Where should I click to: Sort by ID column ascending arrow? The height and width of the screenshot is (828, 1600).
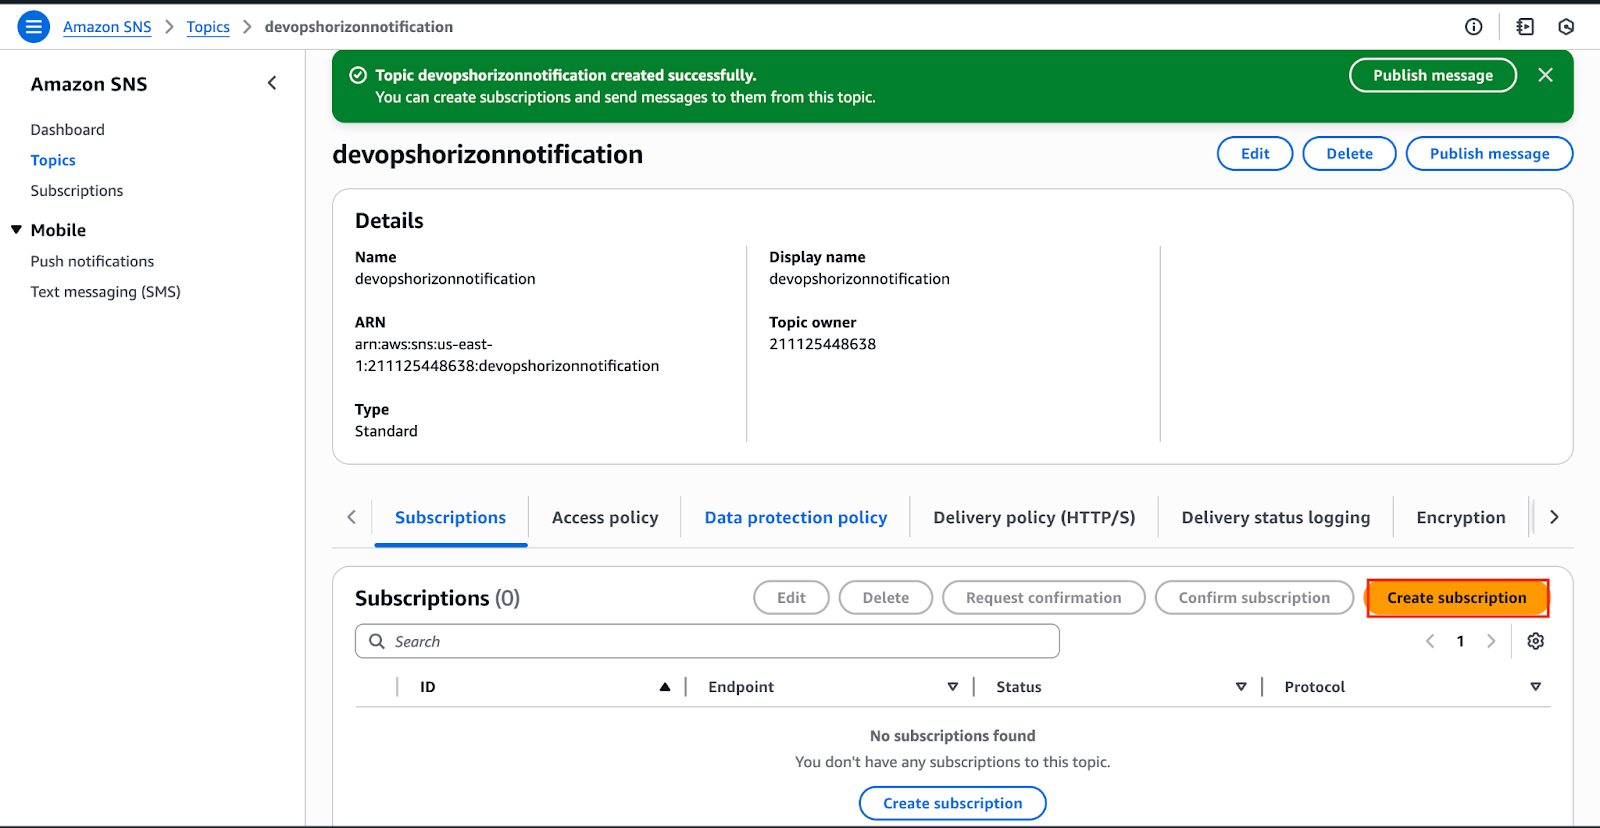665,687
